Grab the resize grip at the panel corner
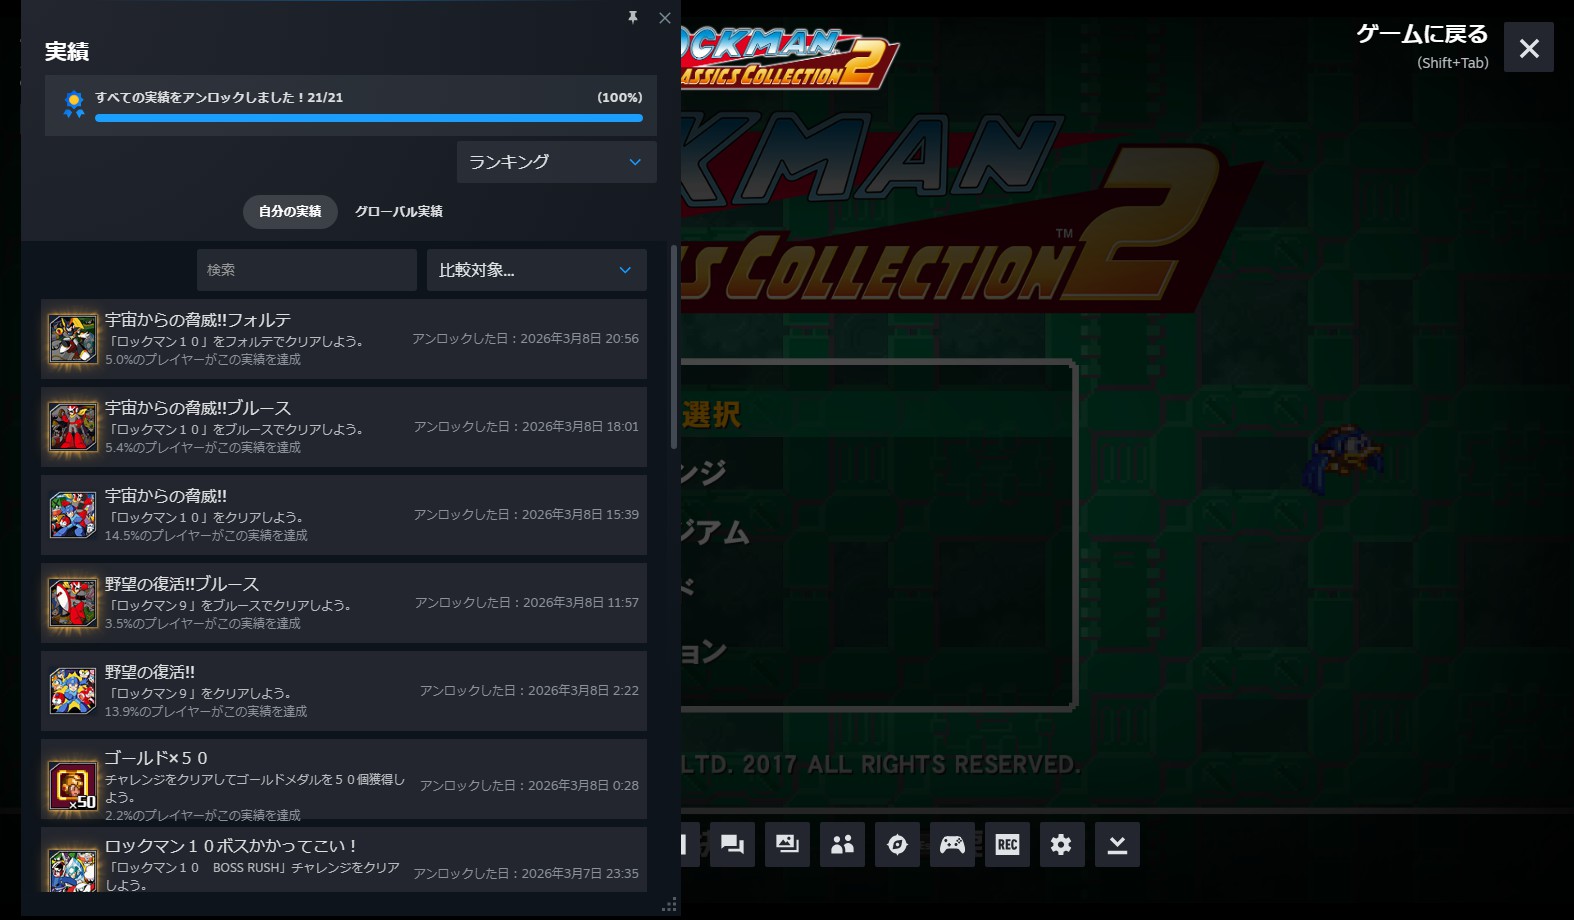1574x920 pixels. click(x=670, y=905)
